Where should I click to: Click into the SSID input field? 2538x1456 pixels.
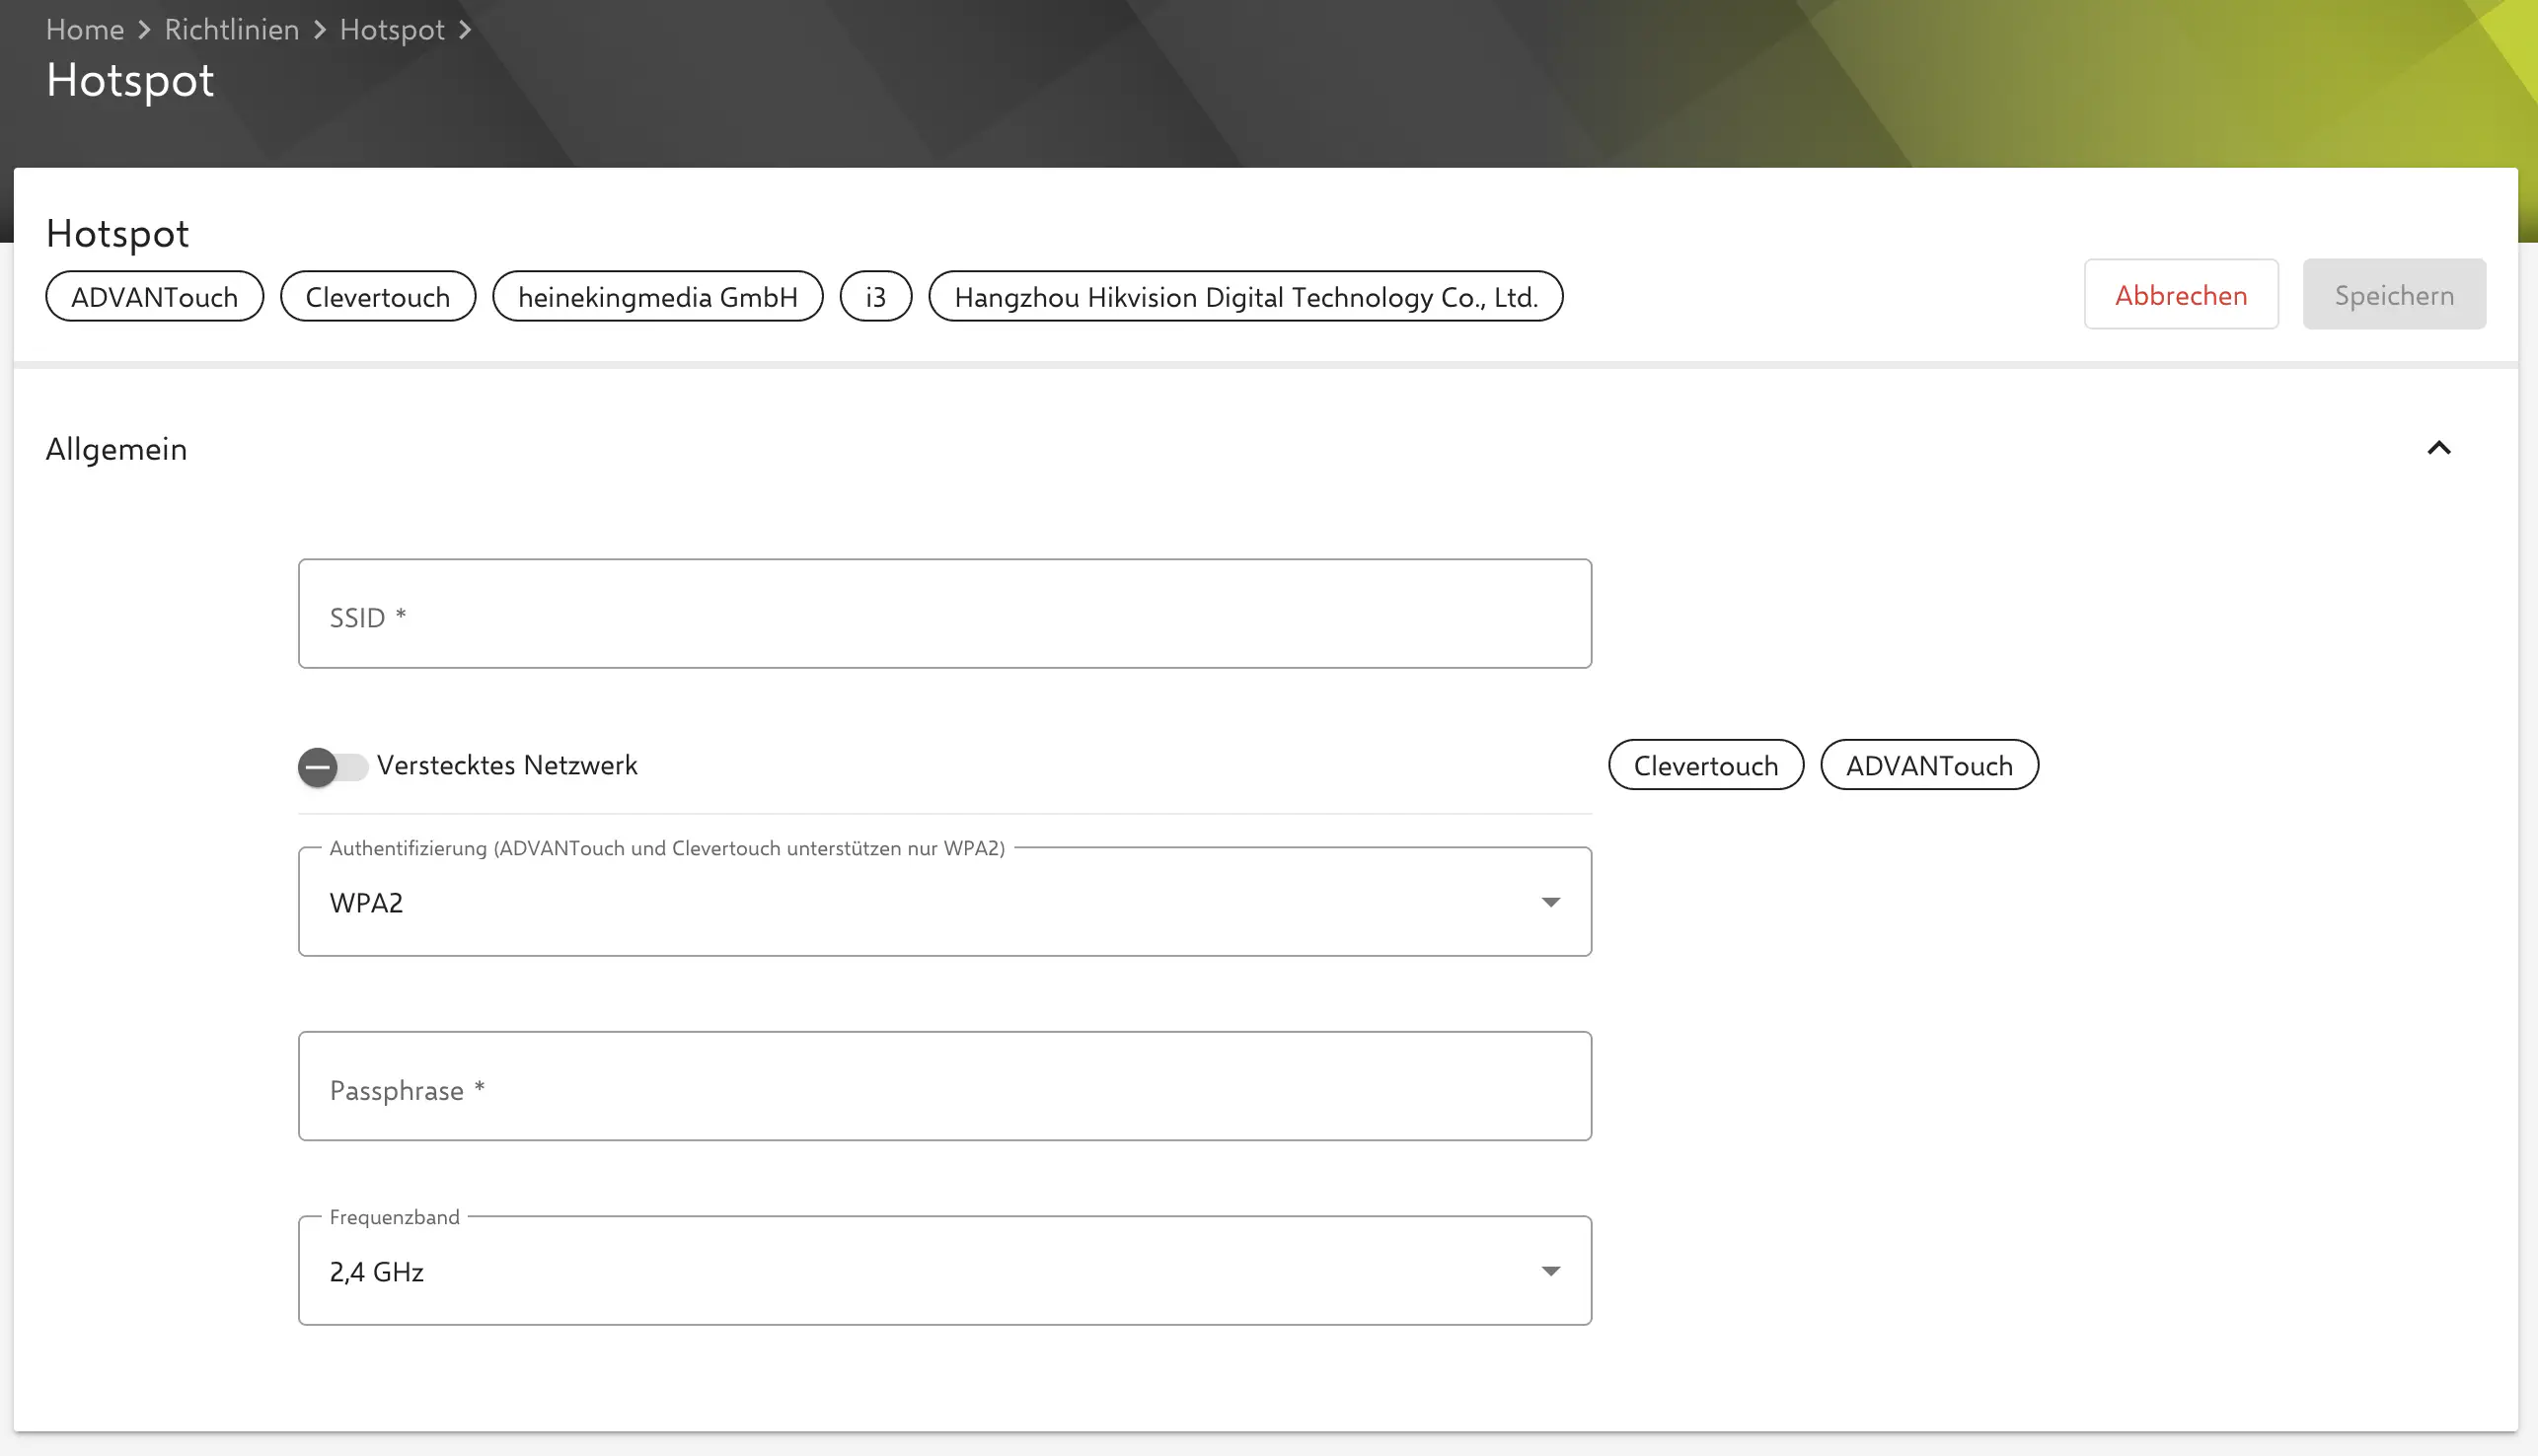[x=943, y=614]
